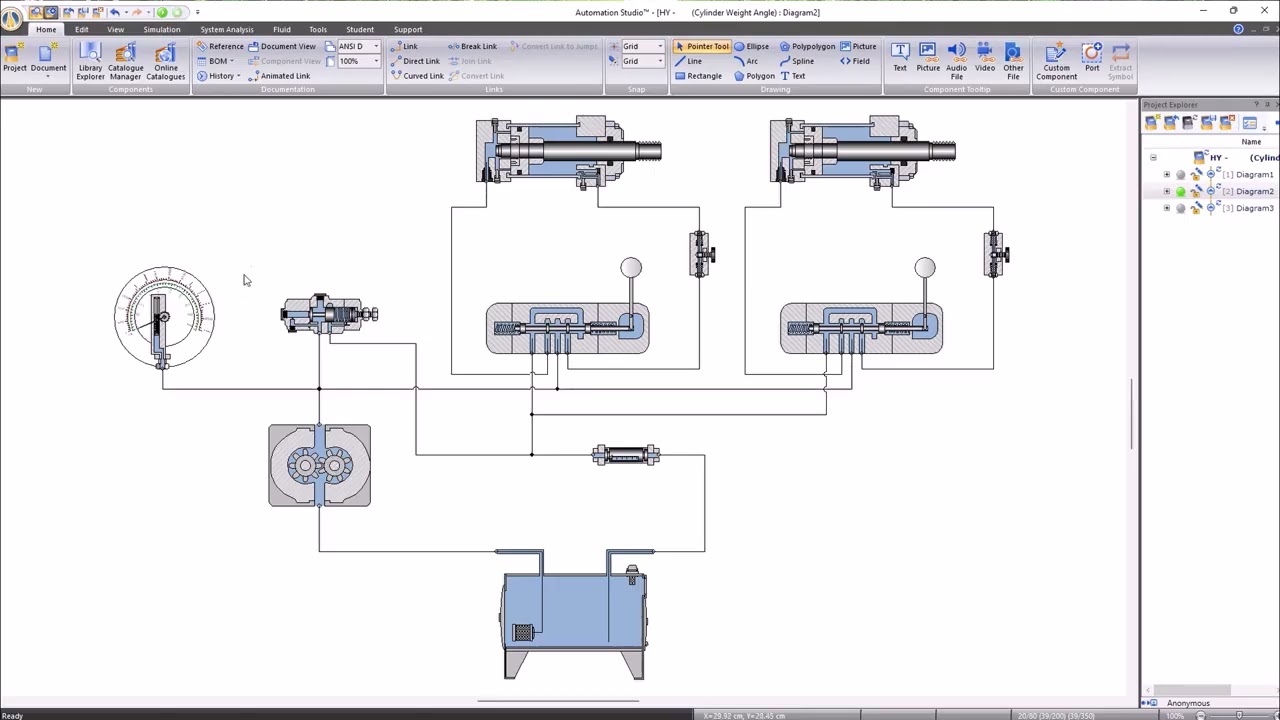Viewport: 1280px width, 720px height.
Task: Open the System Analysis tab
Action: (227, 29)
